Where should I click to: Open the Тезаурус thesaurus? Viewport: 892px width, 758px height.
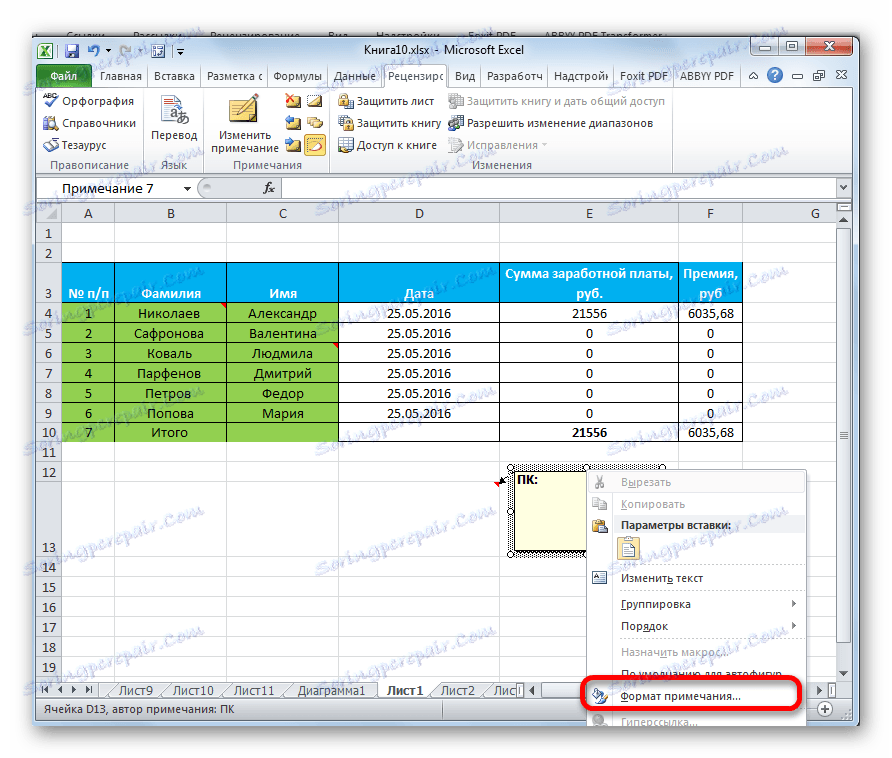click(x=75, y=145)
